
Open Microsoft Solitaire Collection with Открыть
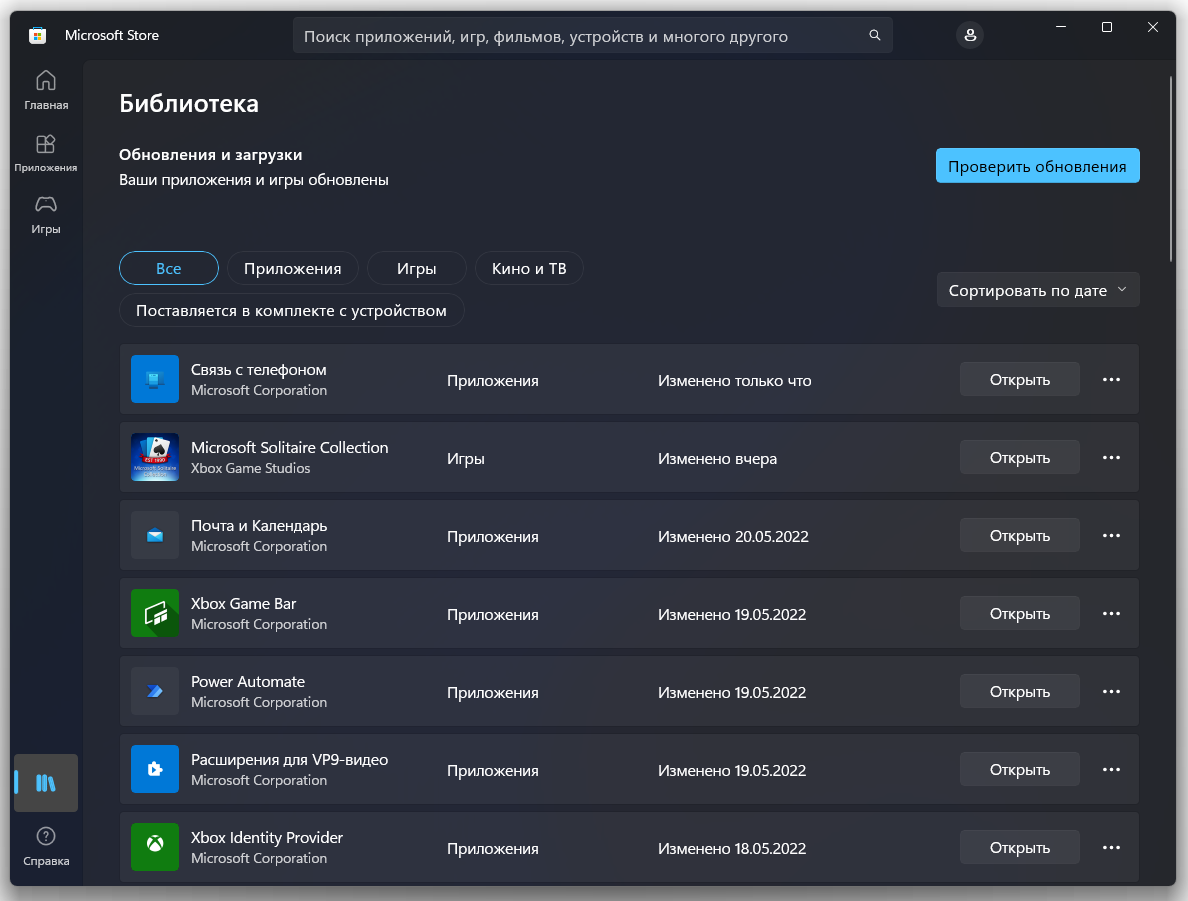[x=1019, y=458]
